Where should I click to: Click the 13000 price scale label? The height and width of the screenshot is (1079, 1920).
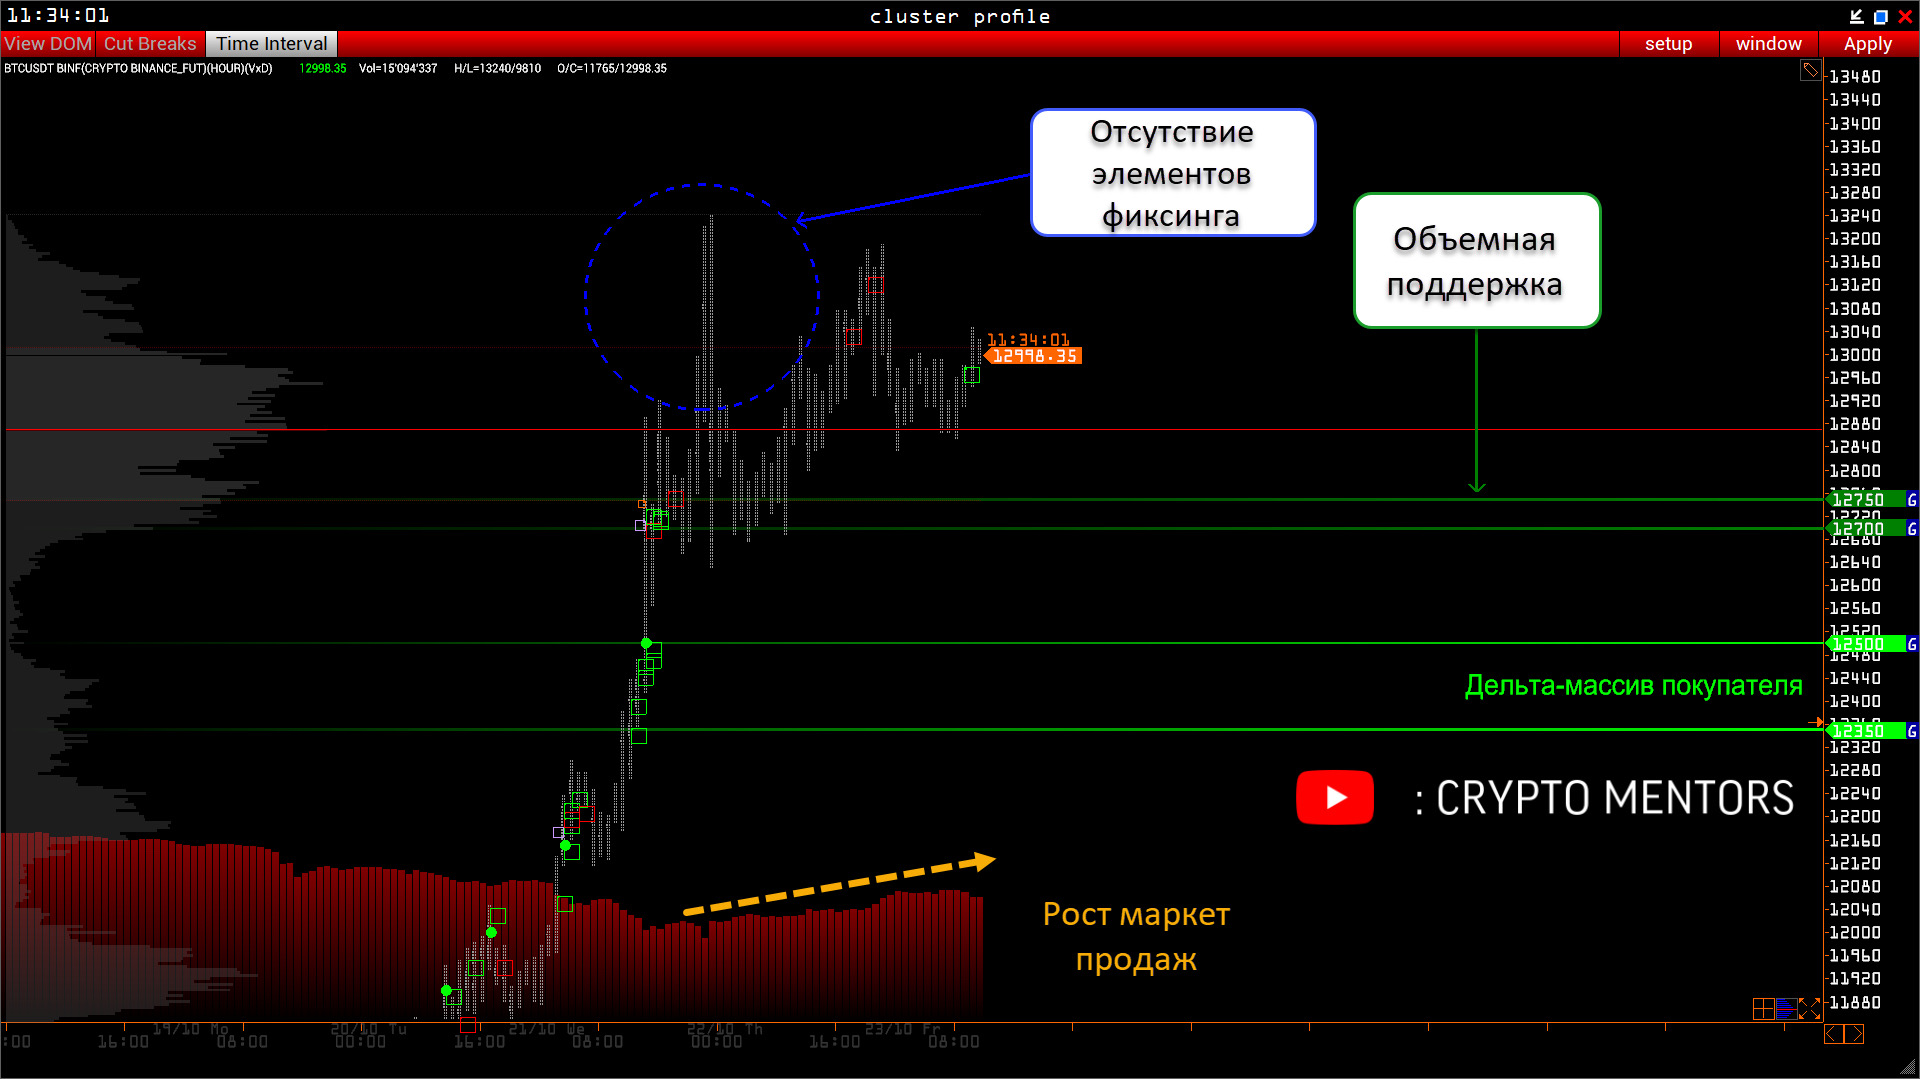(1854, 355)
